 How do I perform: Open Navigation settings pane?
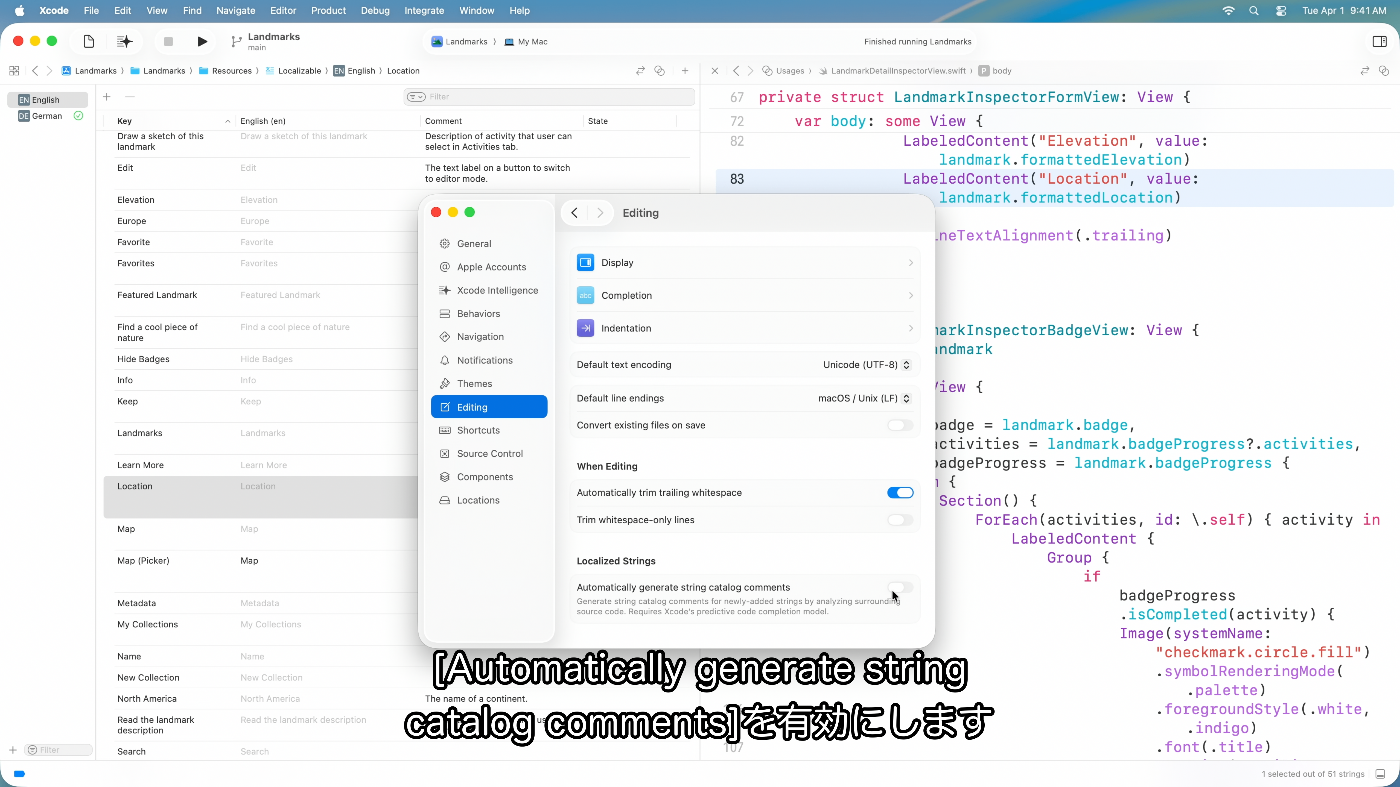pos(489,337)
